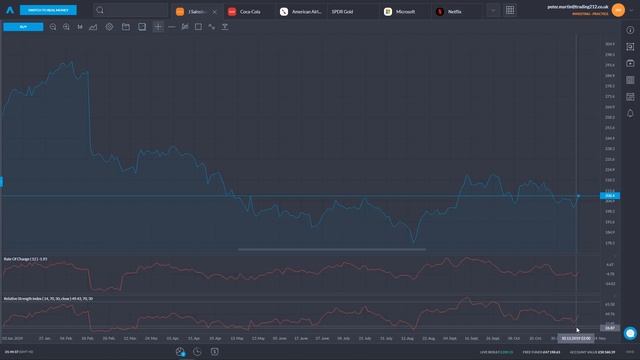Open the history clock icon

tap(197, 351)
